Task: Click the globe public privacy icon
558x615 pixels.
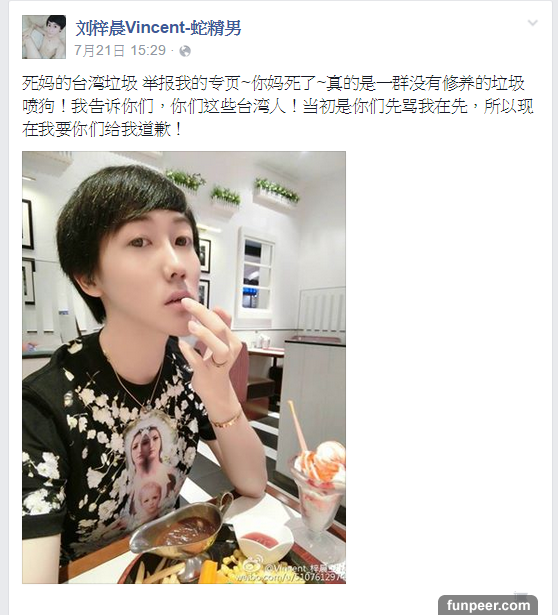Action: 185,51
